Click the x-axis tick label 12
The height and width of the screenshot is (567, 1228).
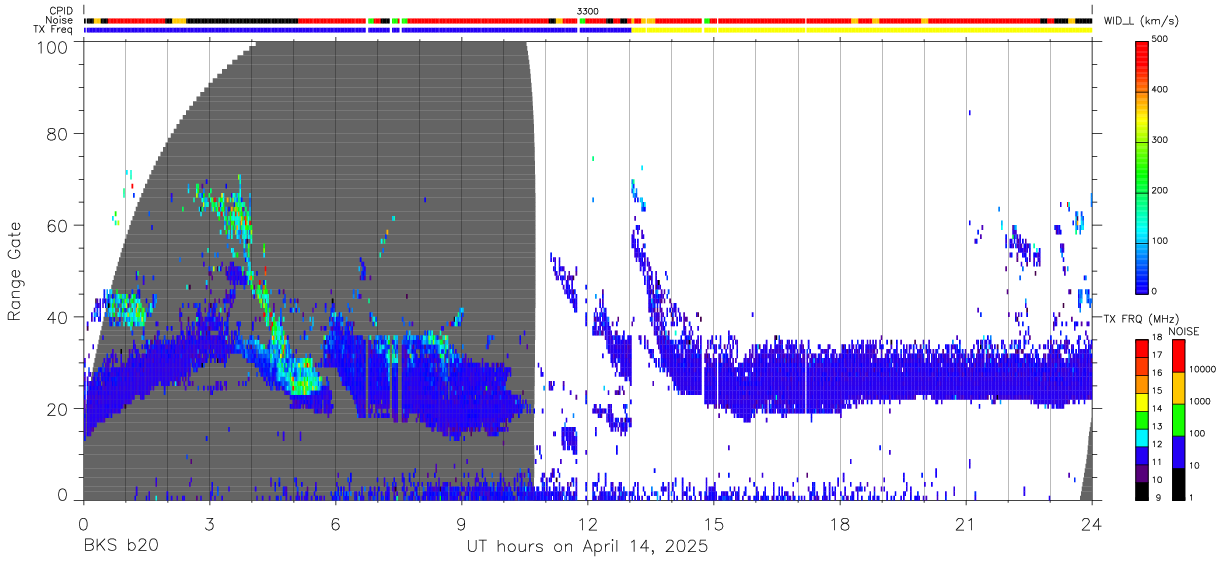[x=588, y=523]
